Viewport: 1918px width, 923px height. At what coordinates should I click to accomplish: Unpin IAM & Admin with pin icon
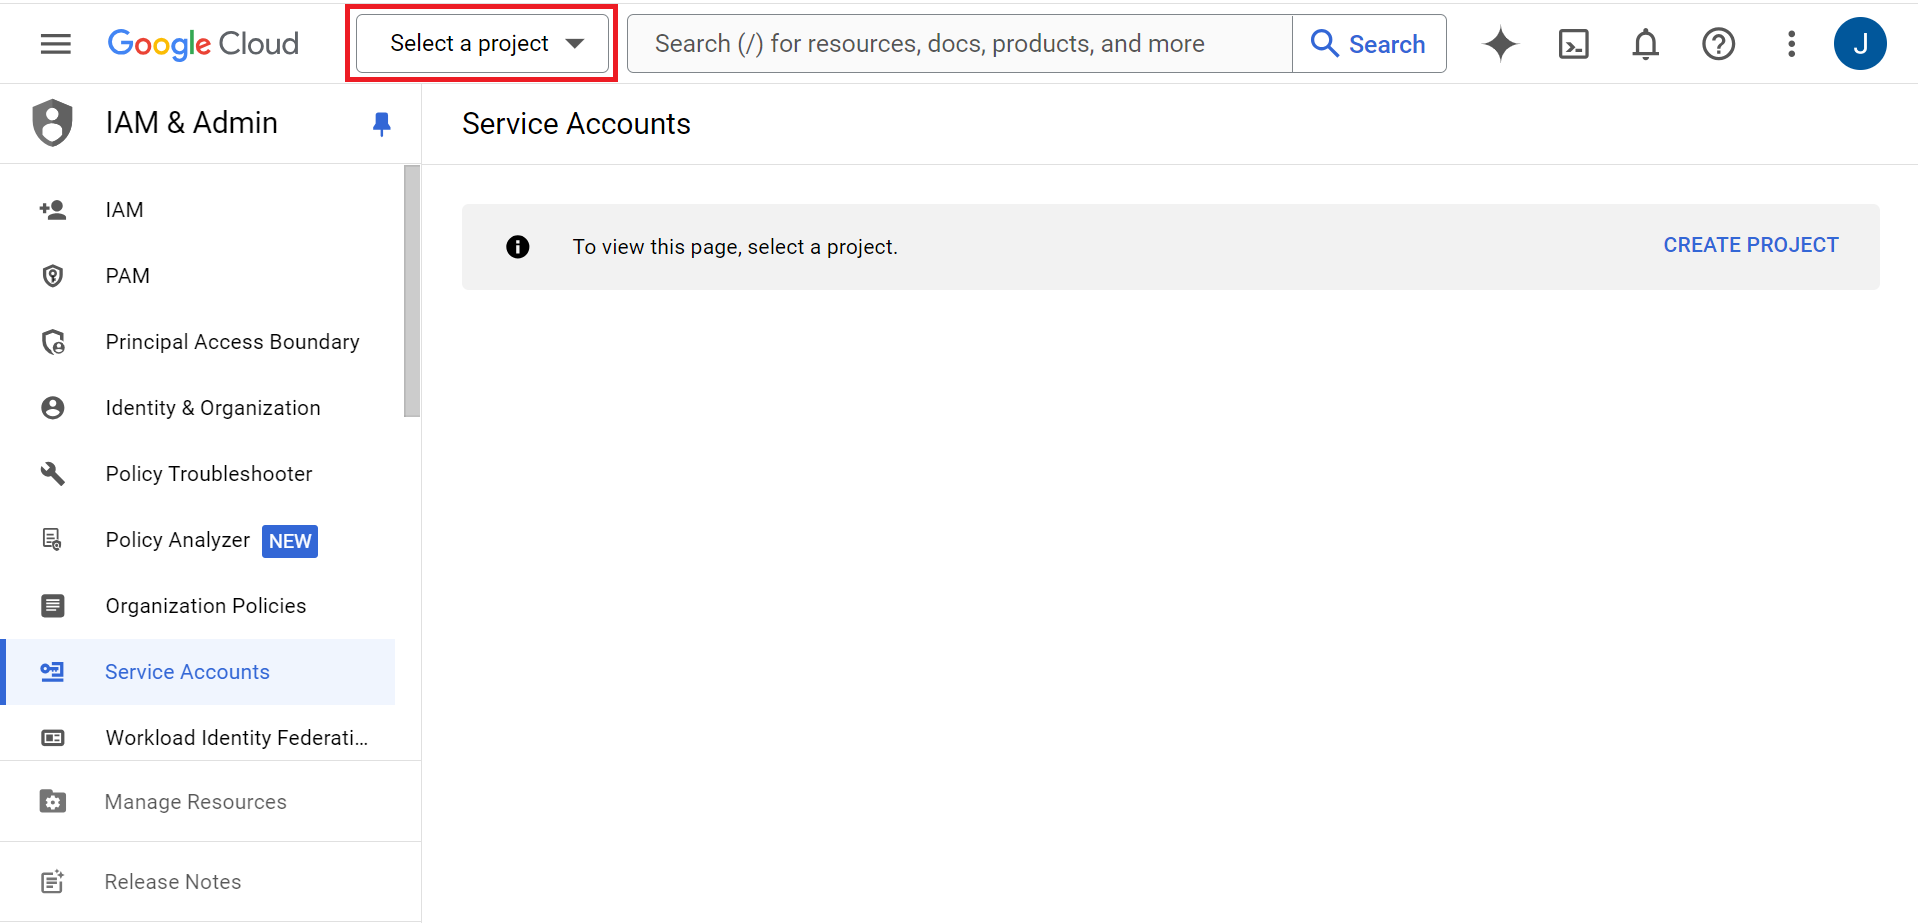[381, 124]
